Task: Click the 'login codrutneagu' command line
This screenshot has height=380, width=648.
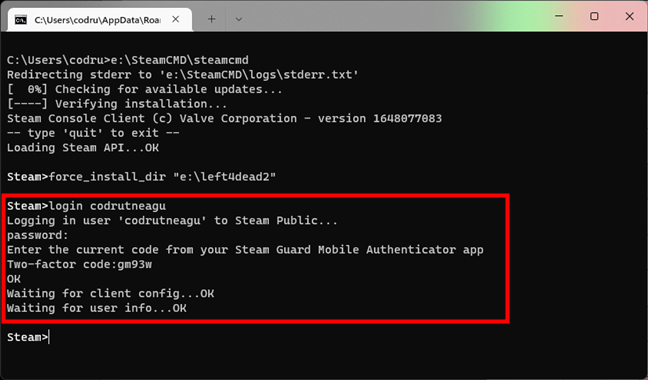Action: tap(86, 206)
